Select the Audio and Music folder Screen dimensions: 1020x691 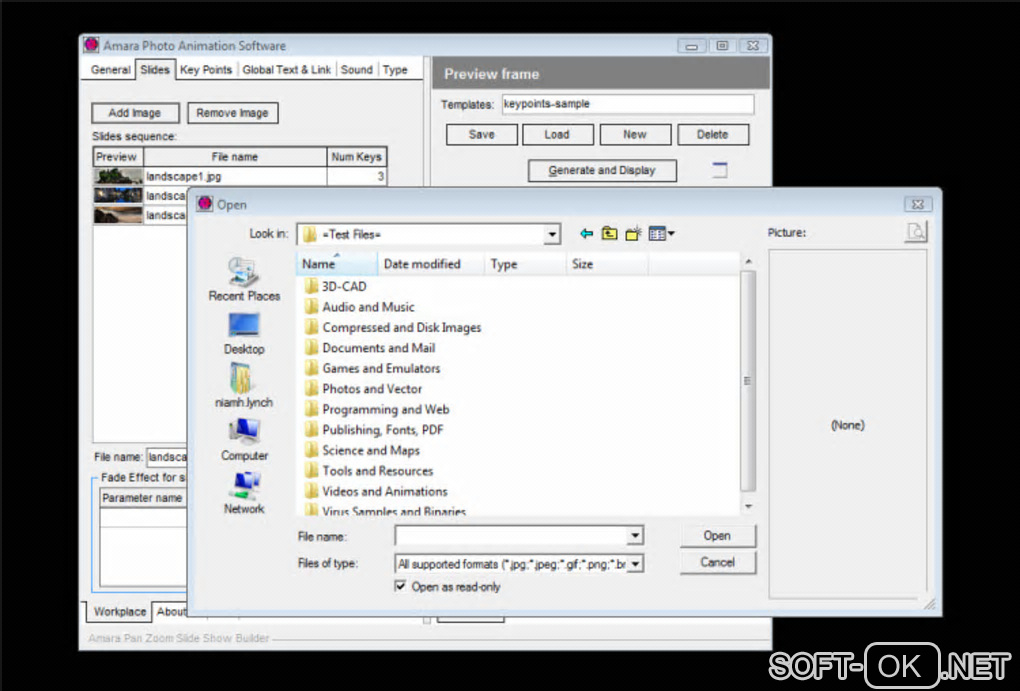coord(360,306)
